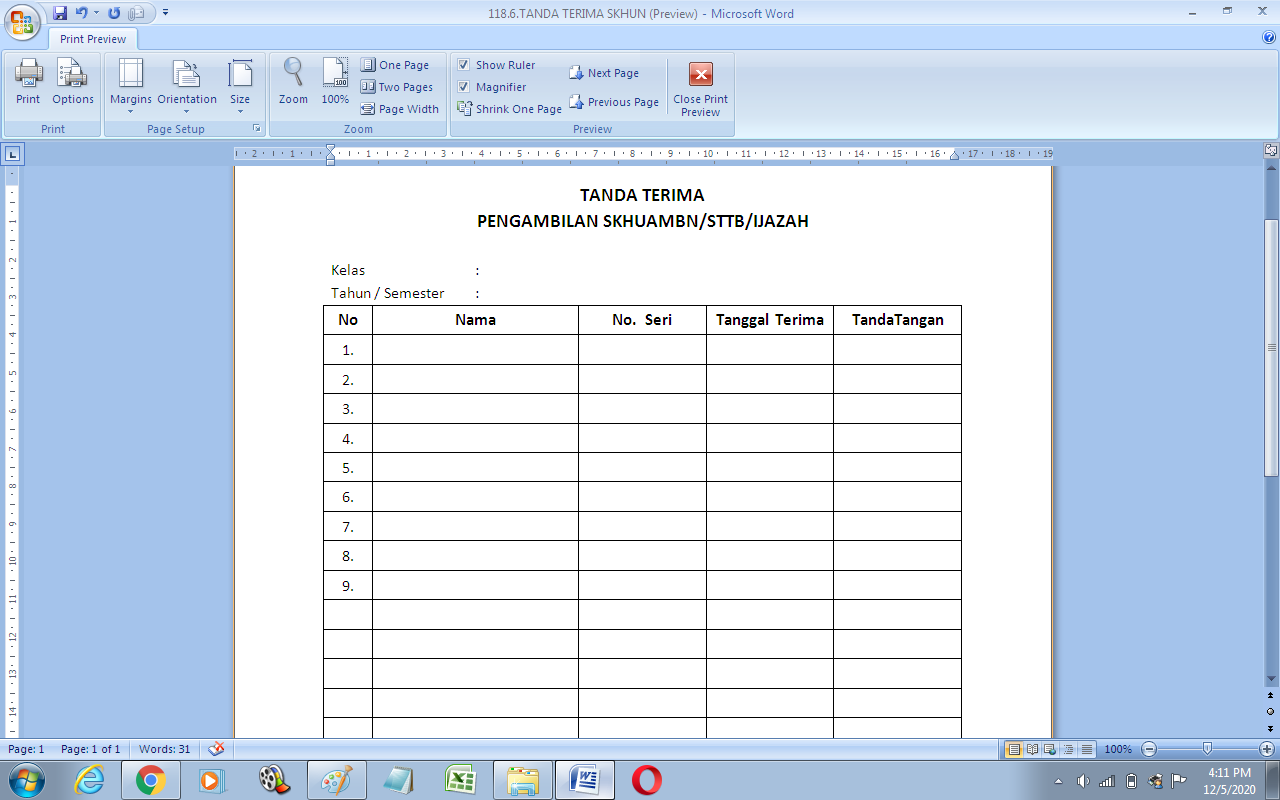Screen dimensions: 1280x800
Task: Click the zoom in plus button
Action: (x=1267, y=749)
